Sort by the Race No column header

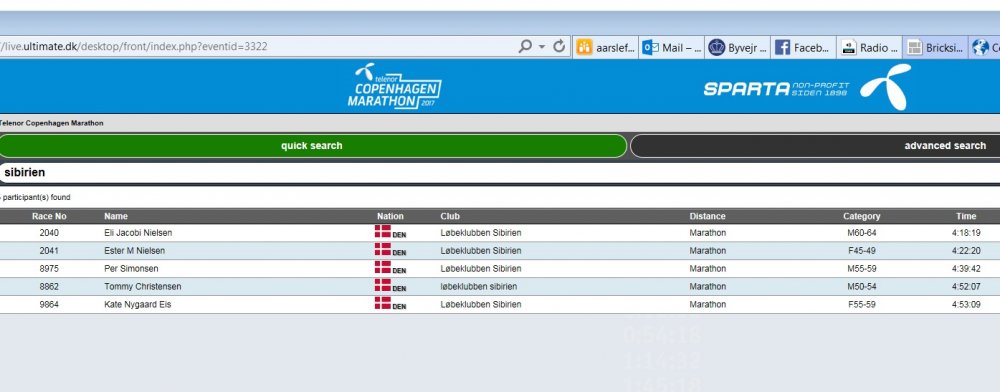tap(49, 216)
